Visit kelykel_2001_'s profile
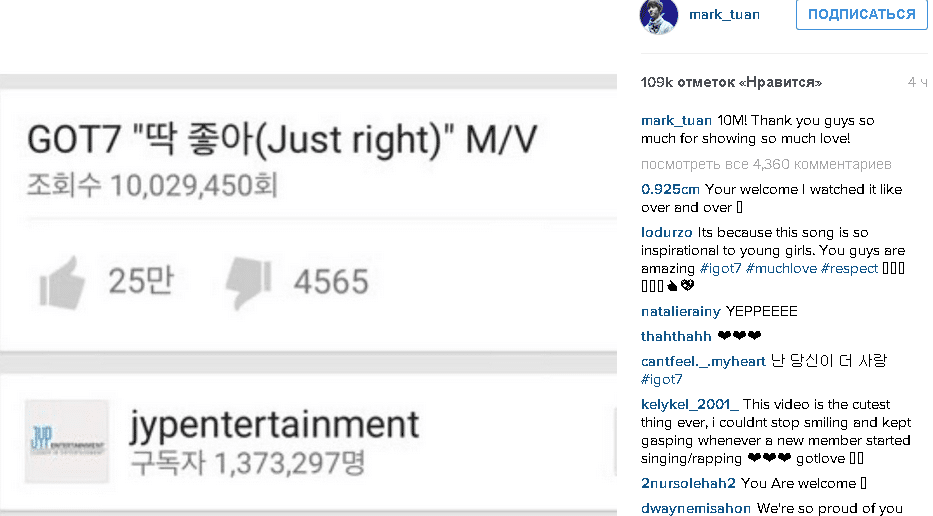The image size is (933, 516). pos(690,405)
